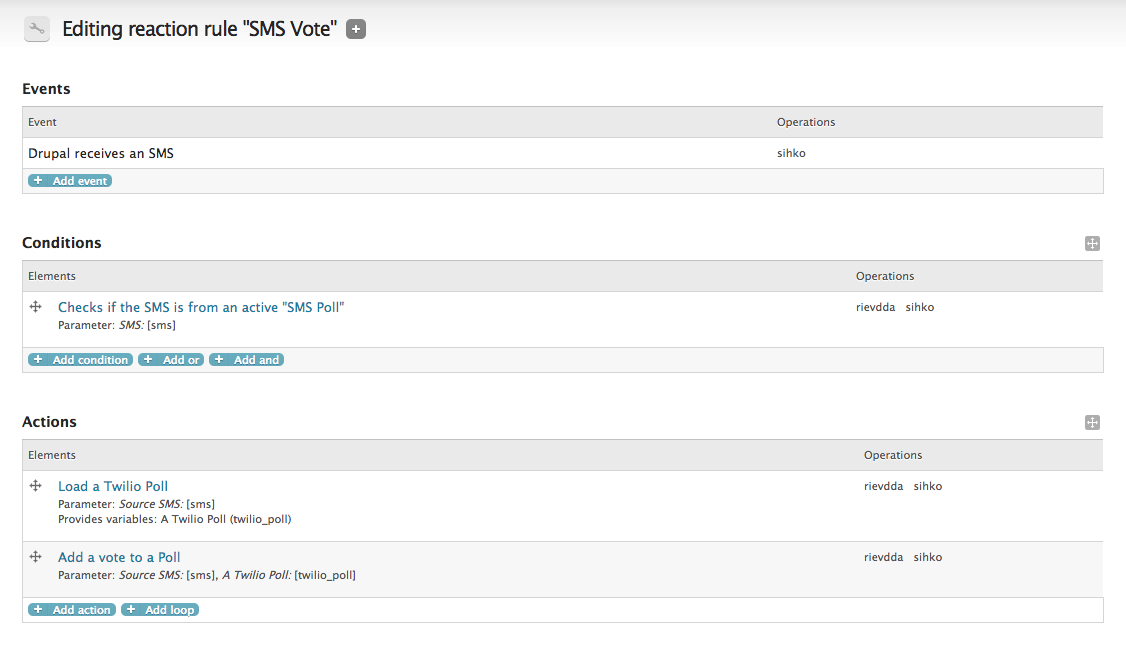
Task: Grab drag handle for SMS Poll condition
Action: (36, 307)
